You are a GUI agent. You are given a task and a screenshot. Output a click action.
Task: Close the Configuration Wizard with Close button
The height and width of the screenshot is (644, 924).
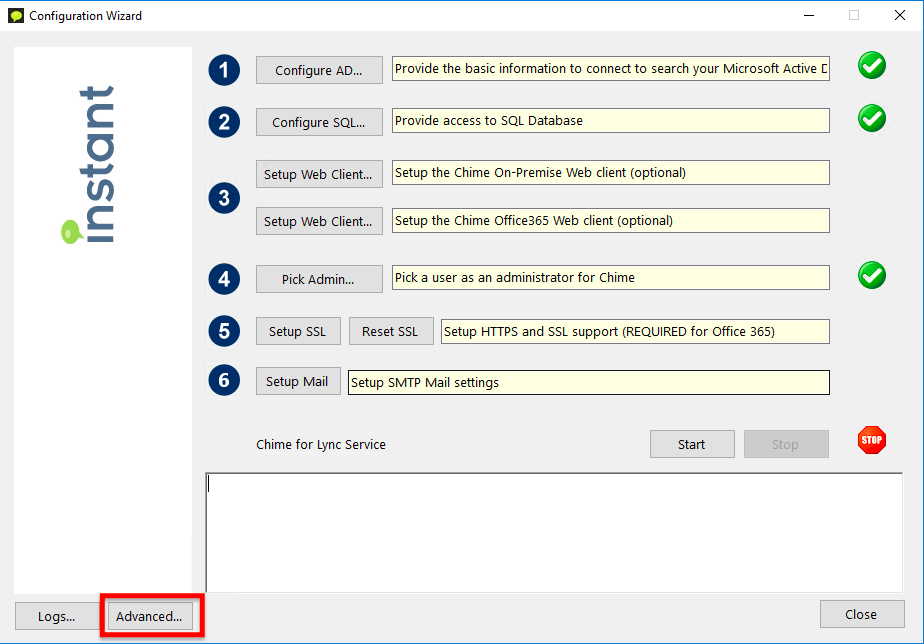click(862, 615)
